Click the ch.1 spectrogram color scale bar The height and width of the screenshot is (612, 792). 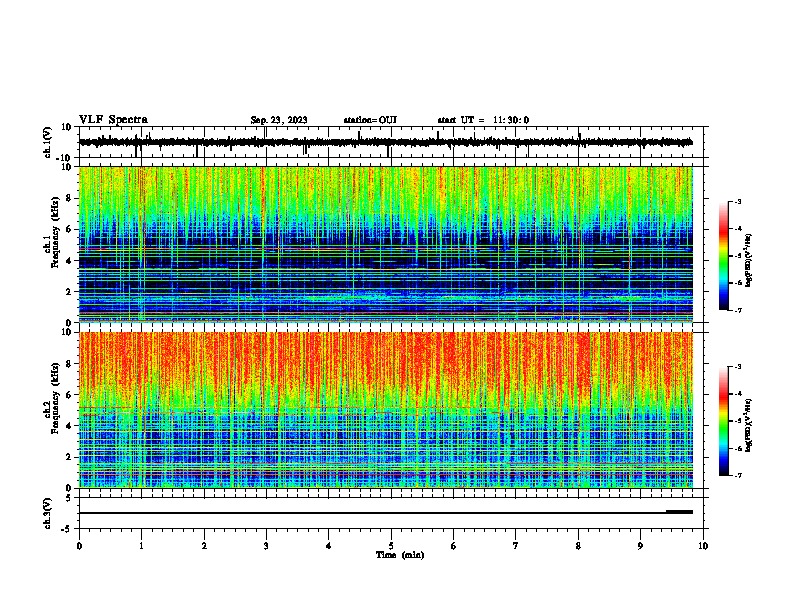[723, 256]
